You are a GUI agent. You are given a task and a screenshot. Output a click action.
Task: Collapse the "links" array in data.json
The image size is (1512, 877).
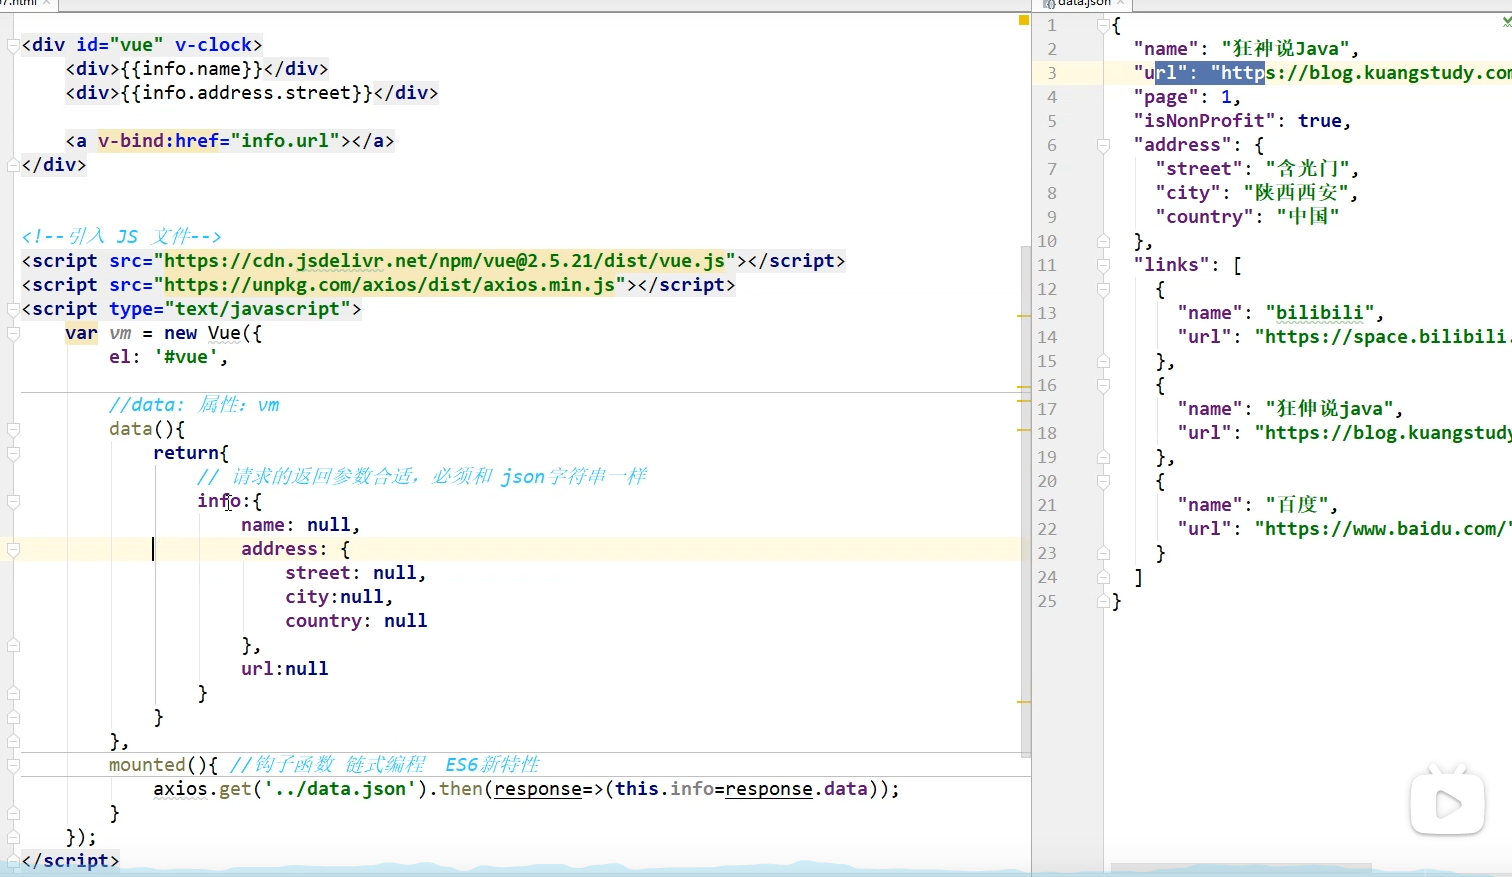(x=1103, y=265)
